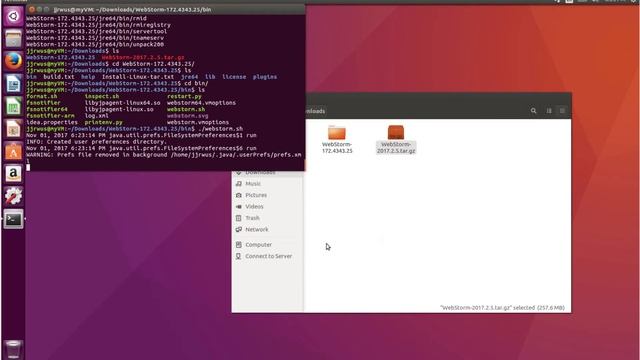Click 'idea.properties' in terminal listing

(x=52, y=122)
